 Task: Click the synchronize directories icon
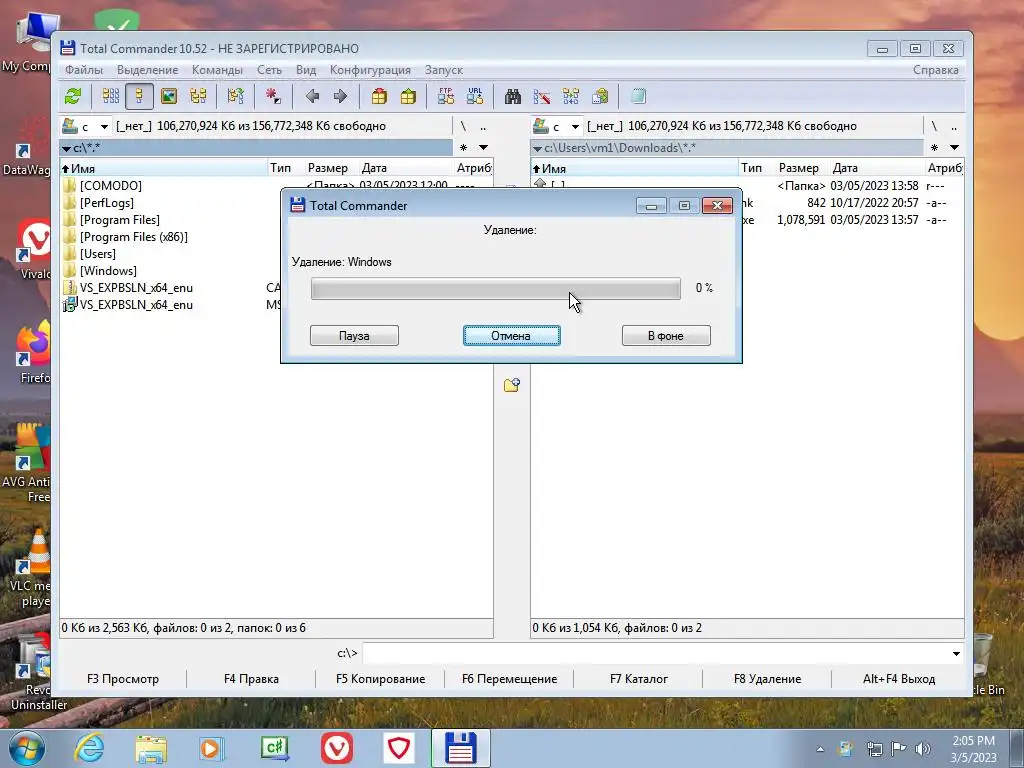pos(571,97)
